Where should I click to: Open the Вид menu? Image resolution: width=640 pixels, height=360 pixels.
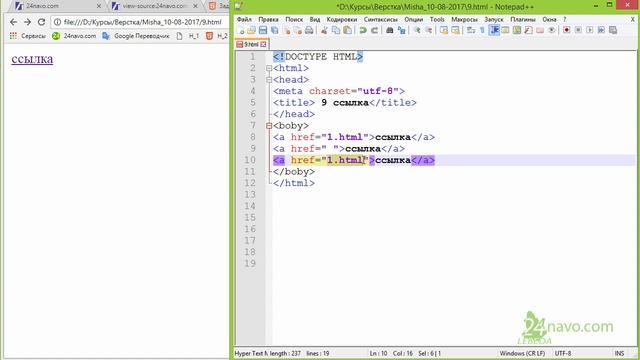click(315, 19)
